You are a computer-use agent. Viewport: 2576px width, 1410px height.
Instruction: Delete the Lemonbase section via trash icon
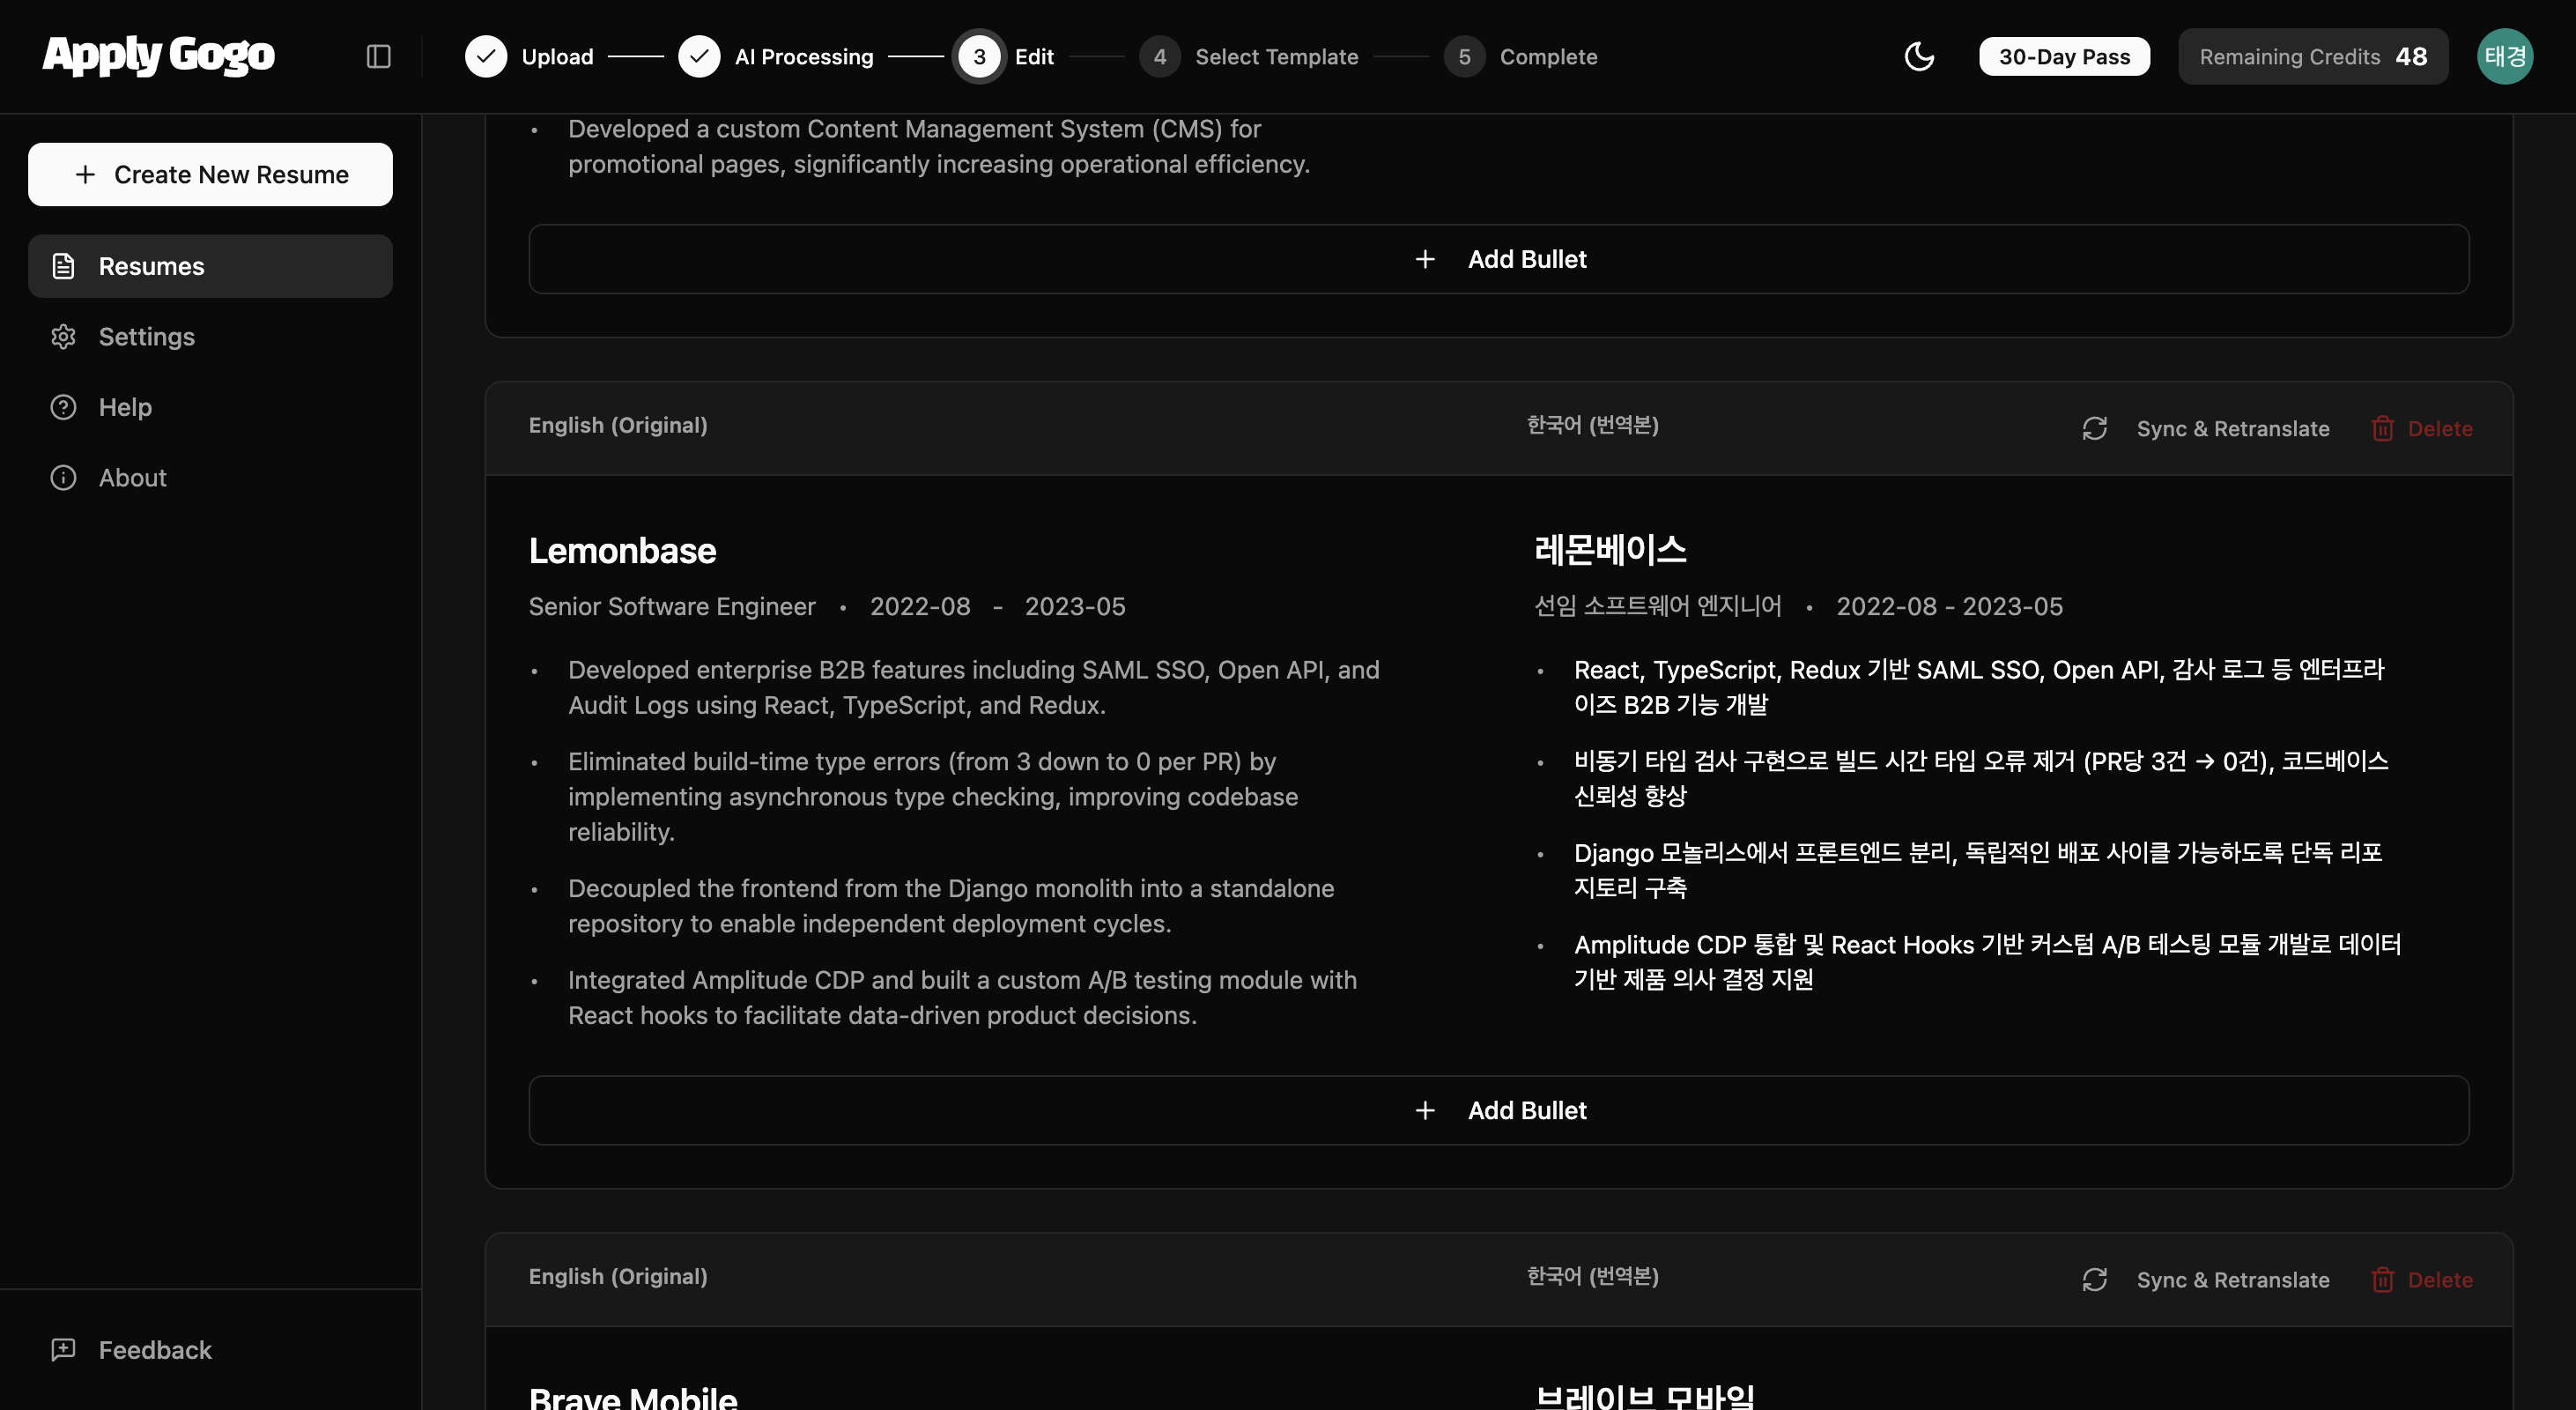point(2384,428)
